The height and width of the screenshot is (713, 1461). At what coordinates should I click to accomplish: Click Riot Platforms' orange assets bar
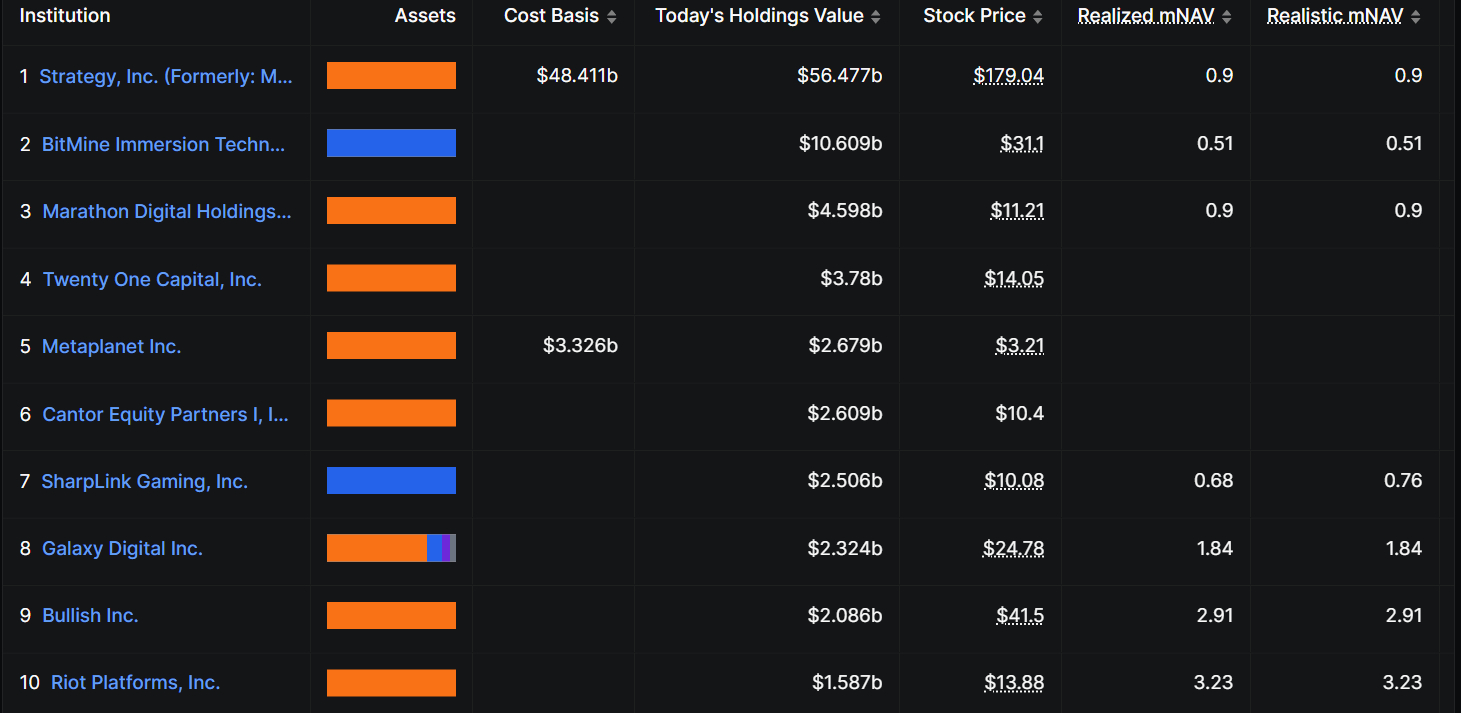391,682
